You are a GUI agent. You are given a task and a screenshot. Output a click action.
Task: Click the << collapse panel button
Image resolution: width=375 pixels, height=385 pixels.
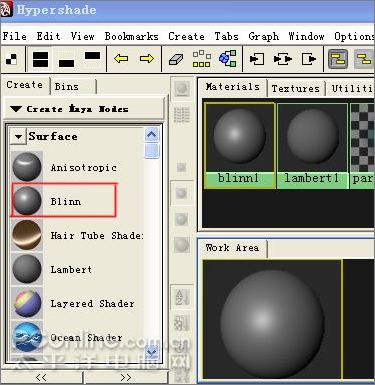coord(41,377)
